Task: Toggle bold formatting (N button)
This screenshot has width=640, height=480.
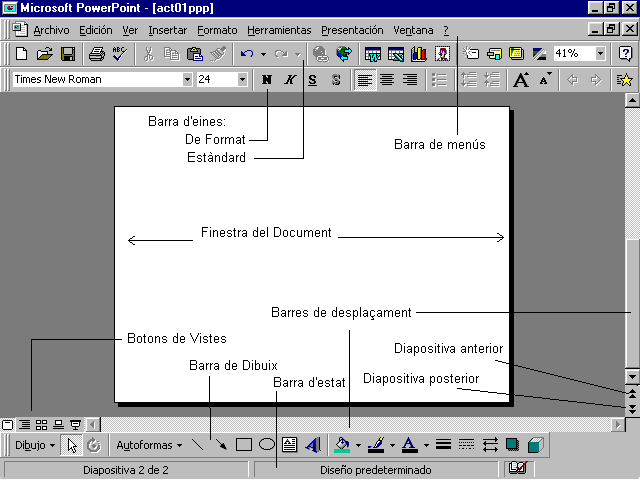Action: pyautogui.click(x=267, y=80)
